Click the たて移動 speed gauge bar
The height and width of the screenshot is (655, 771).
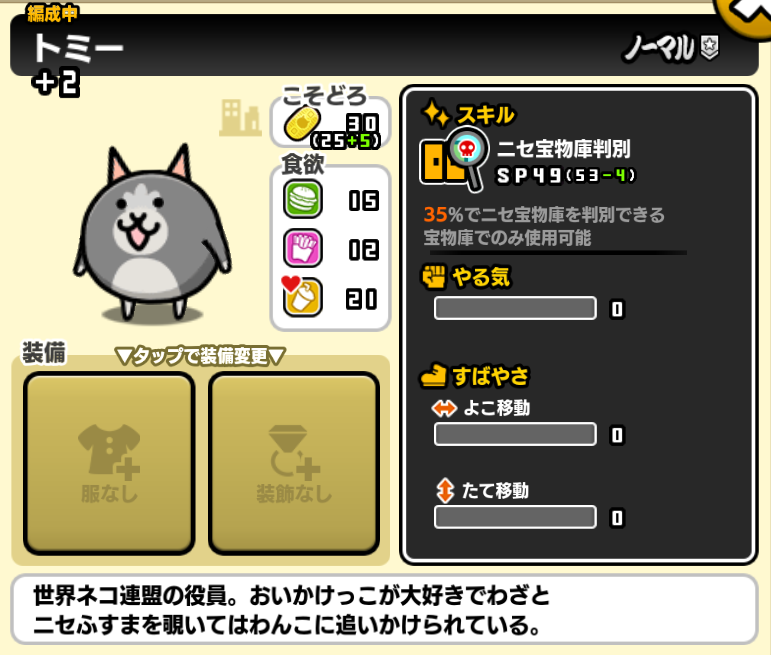515,517
